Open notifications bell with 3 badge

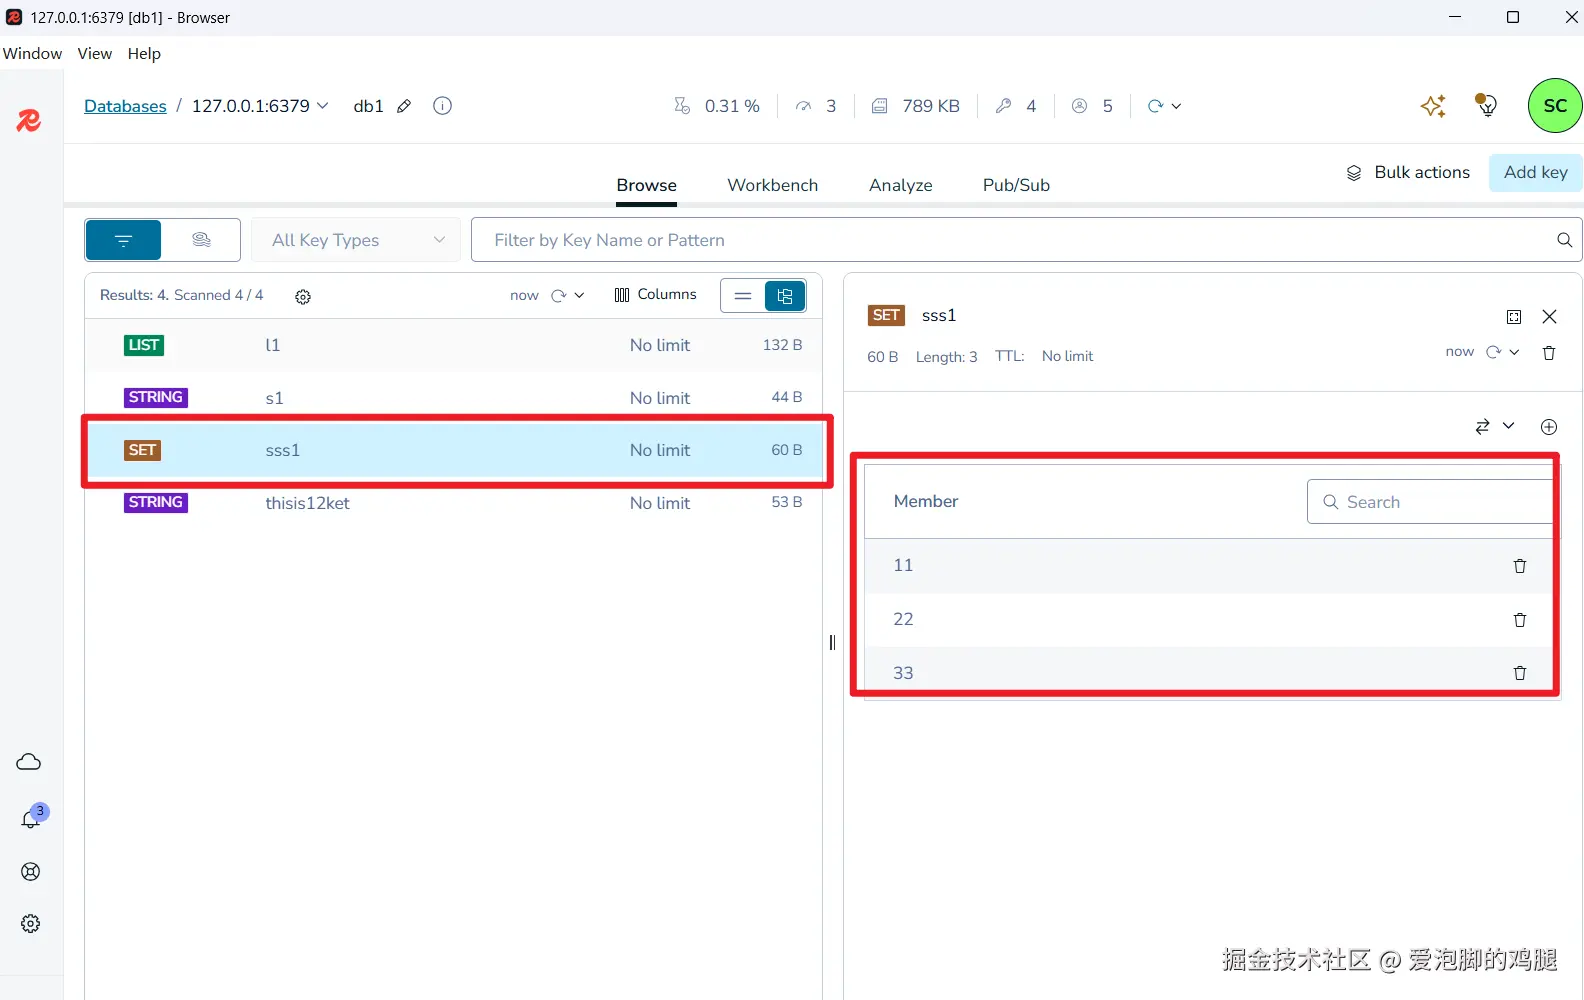[31, 819]
